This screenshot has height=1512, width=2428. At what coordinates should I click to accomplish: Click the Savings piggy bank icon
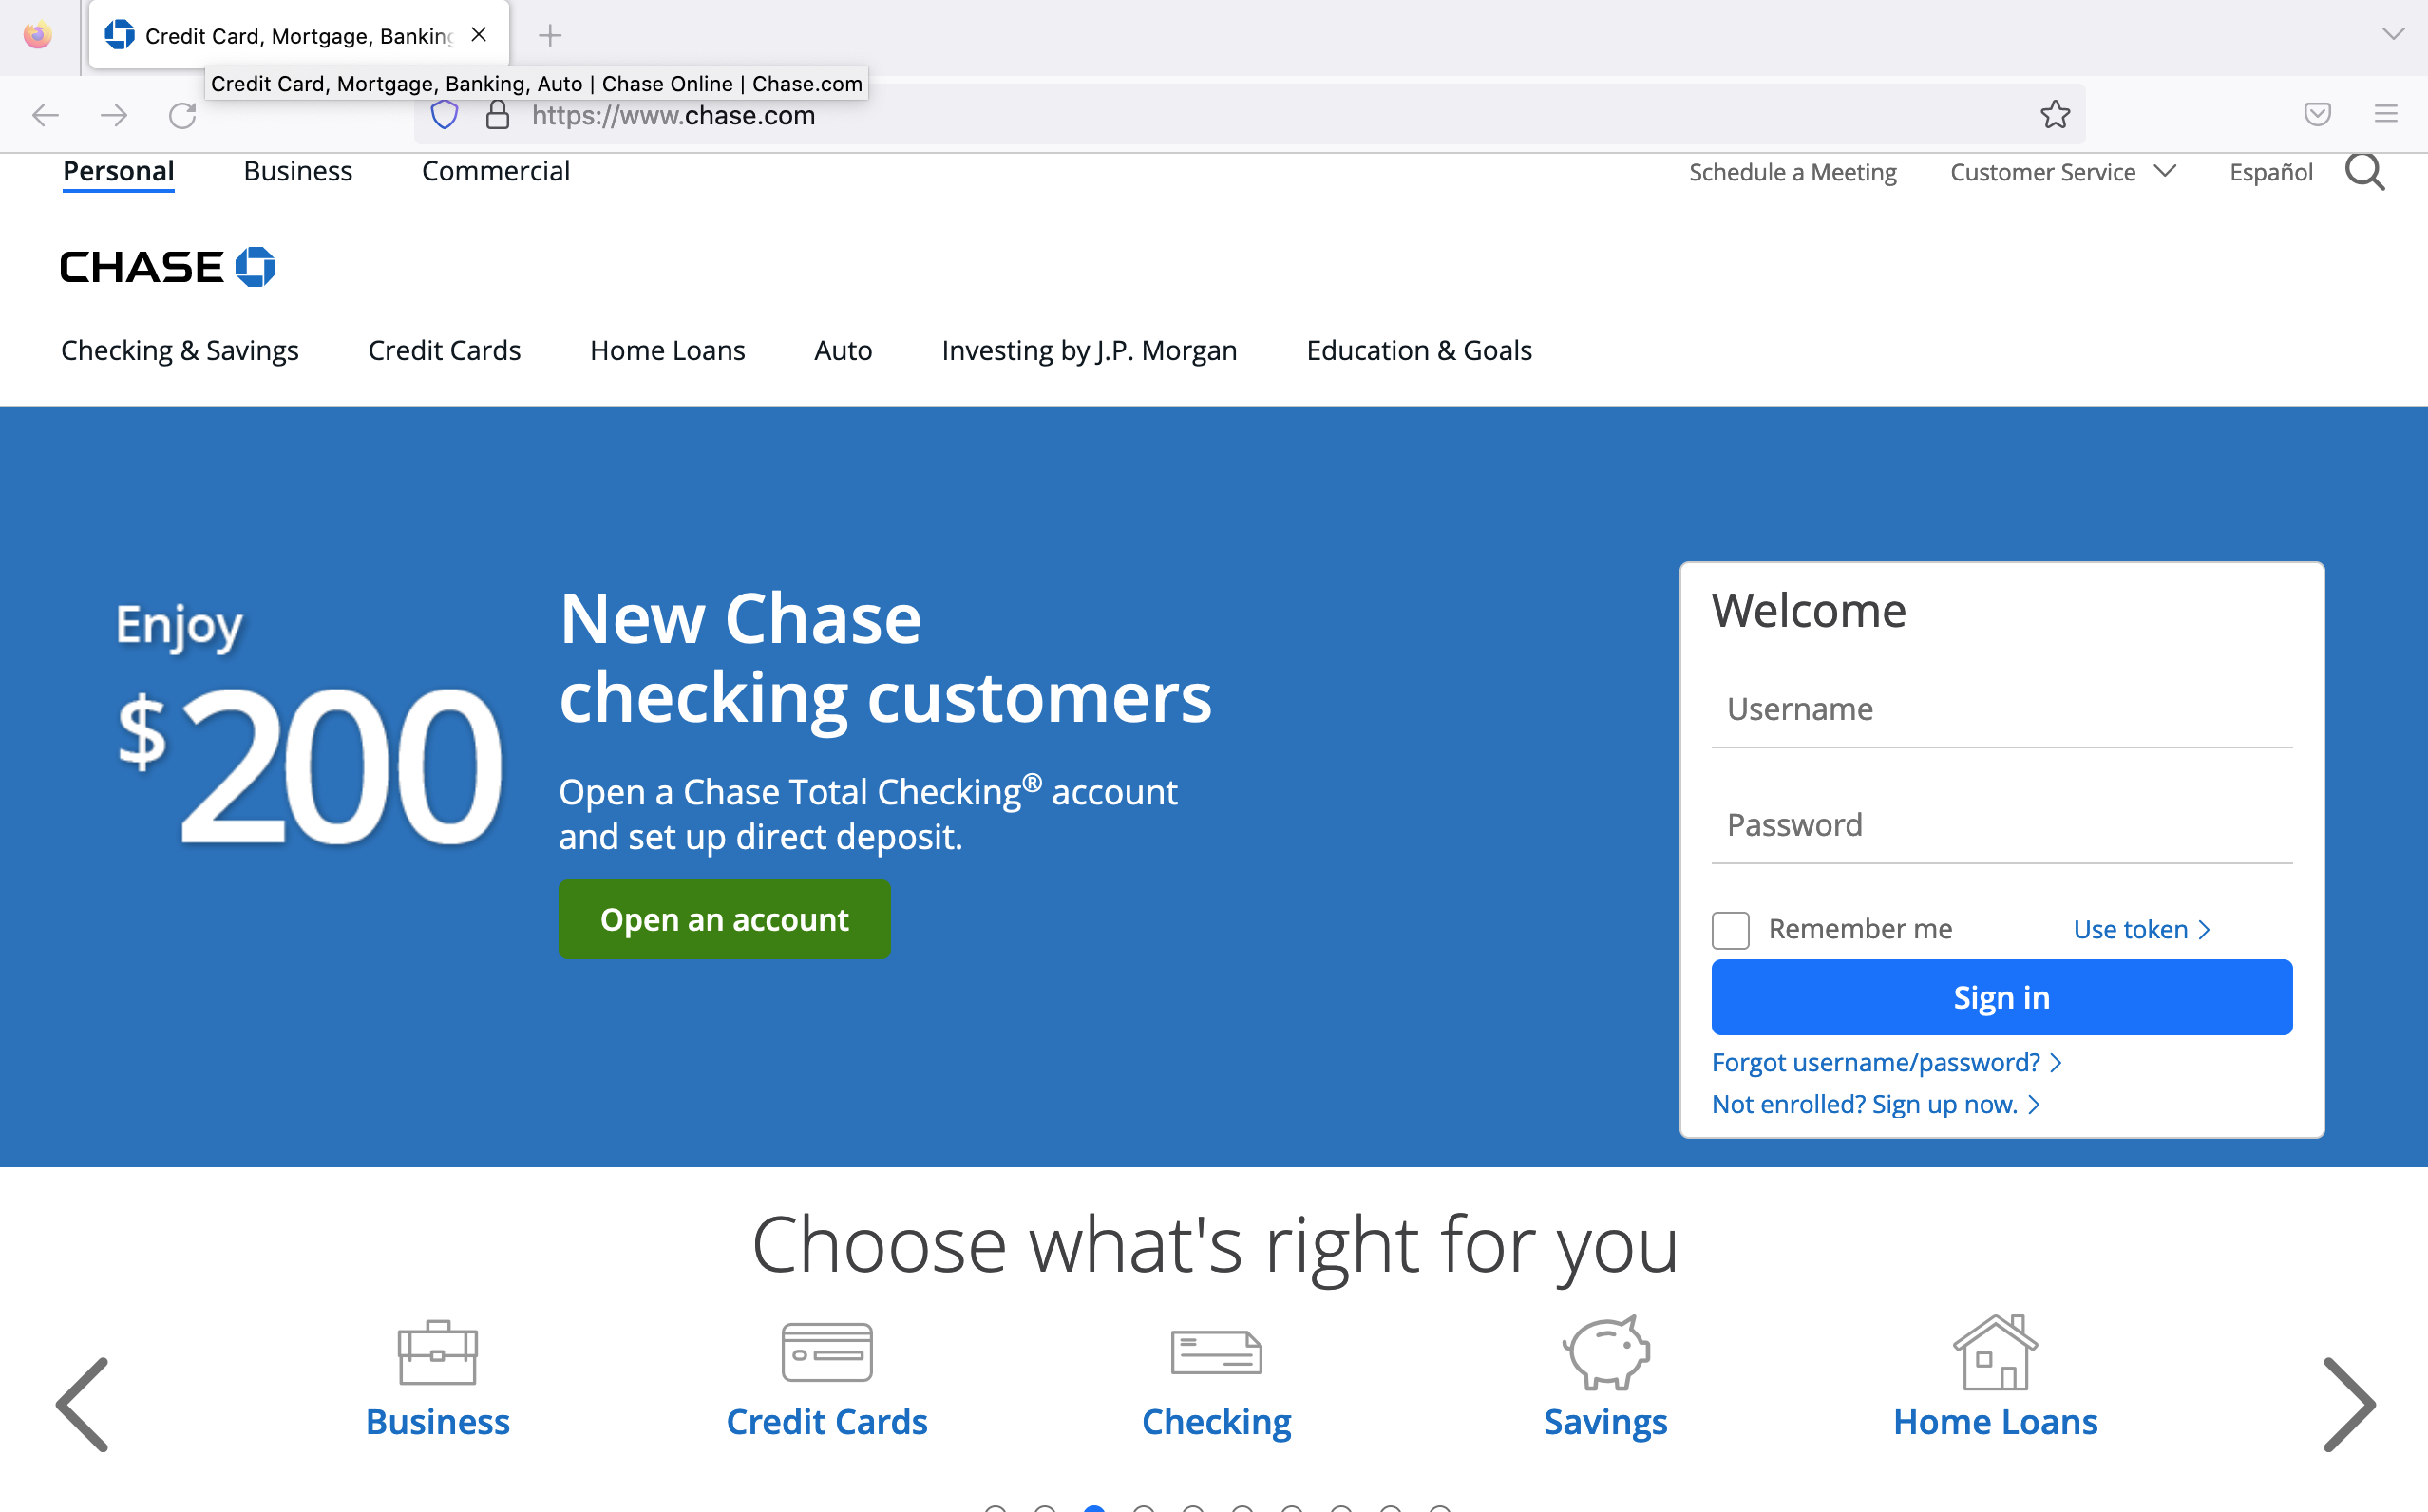[1605, 1352]
